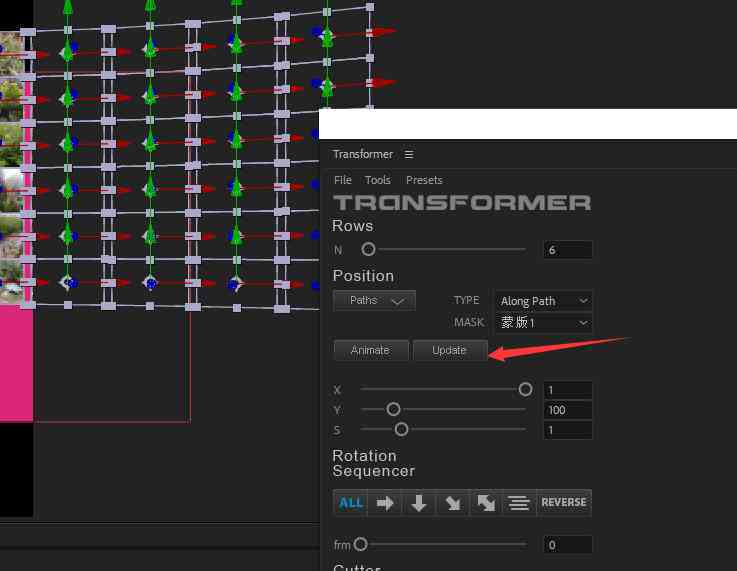Click the frm slider handle
737x571 pixels.
pyautogui.click(x=361, y=544)
